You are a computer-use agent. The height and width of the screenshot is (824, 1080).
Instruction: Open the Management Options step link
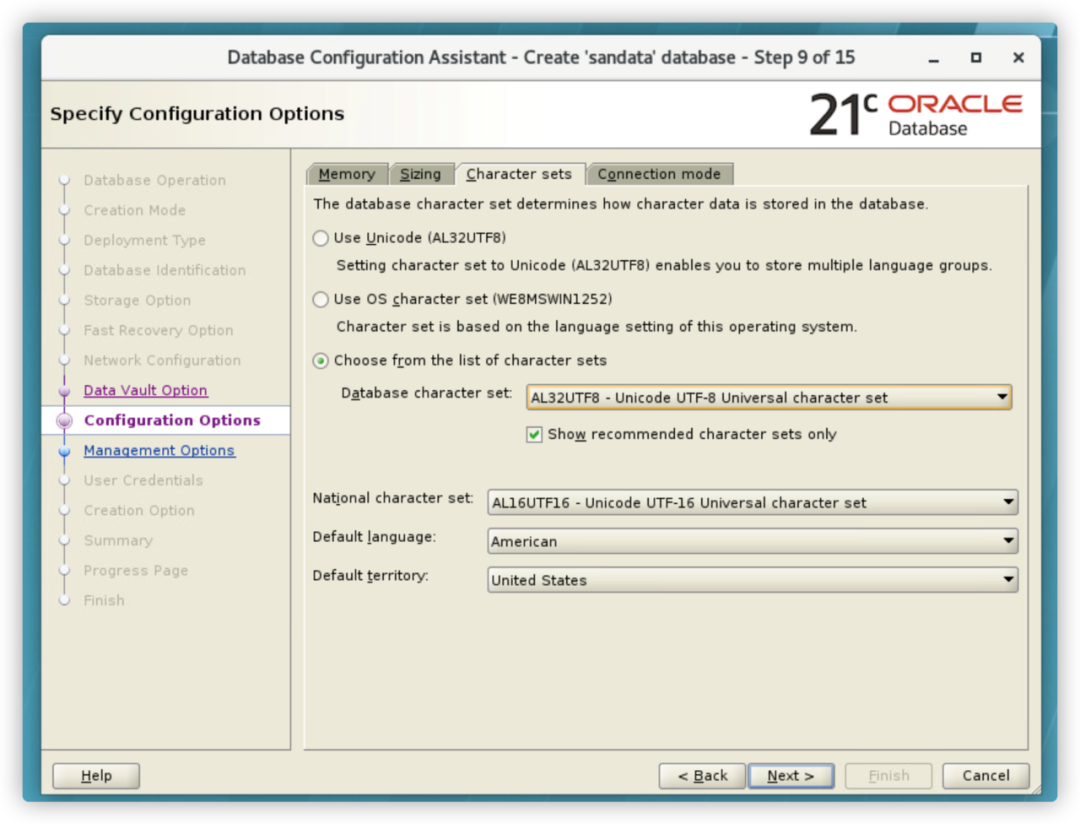159,451
